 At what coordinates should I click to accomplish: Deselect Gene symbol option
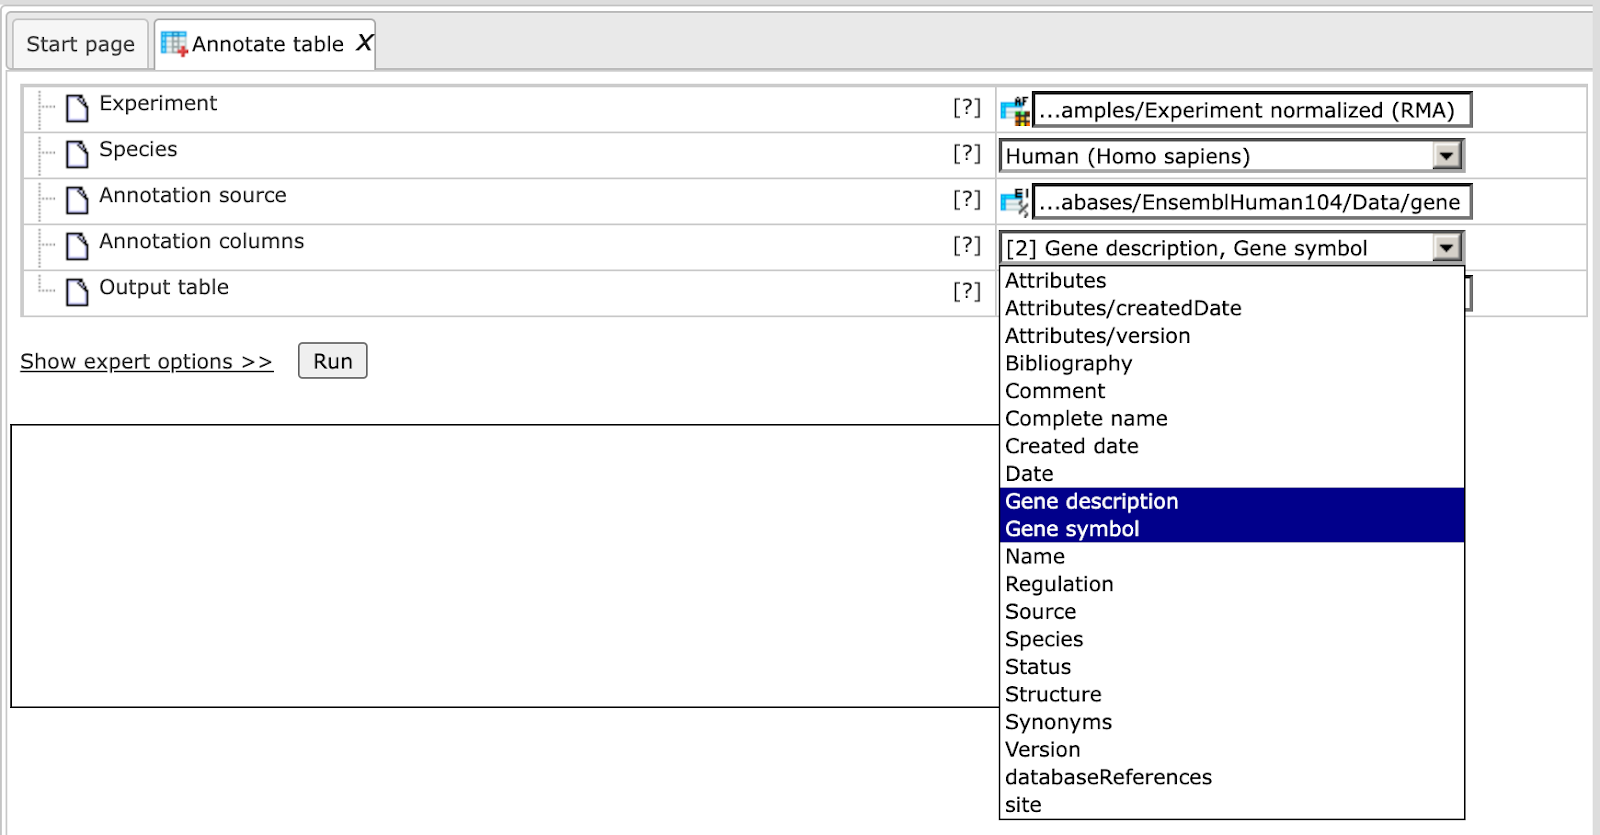[x=1232, y=529]
